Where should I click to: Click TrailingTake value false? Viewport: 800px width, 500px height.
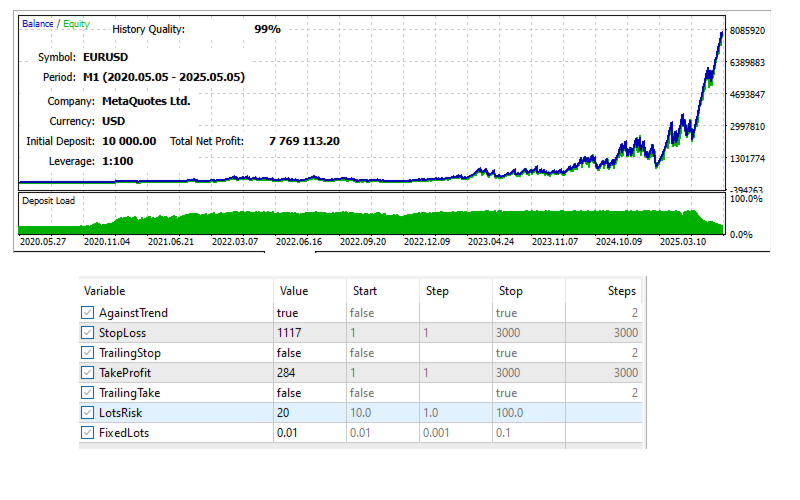pyautogui.click(x=289, y=392)
